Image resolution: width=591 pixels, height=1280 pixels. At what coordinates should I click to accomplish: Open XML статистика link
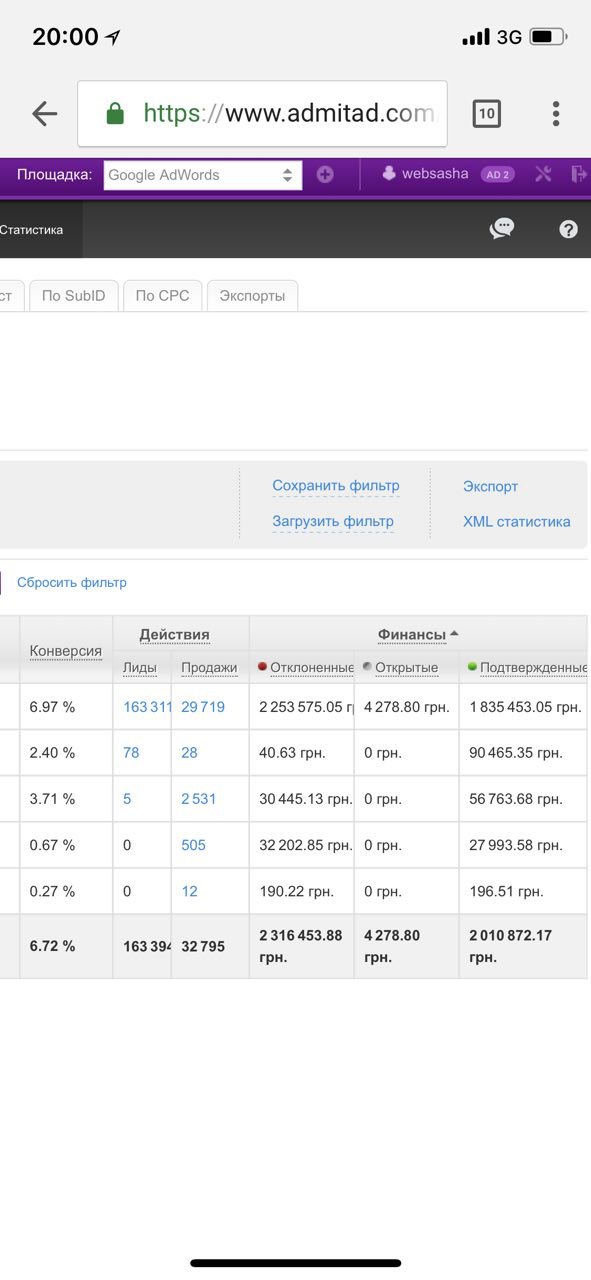[517, 522]
